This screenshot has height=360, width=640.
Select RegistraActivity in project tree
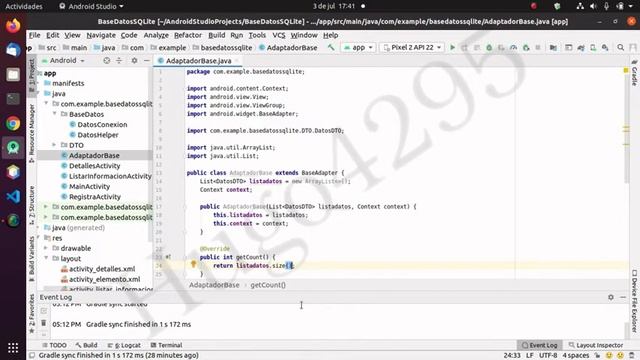pyautogui.click(x=95, y=197)
